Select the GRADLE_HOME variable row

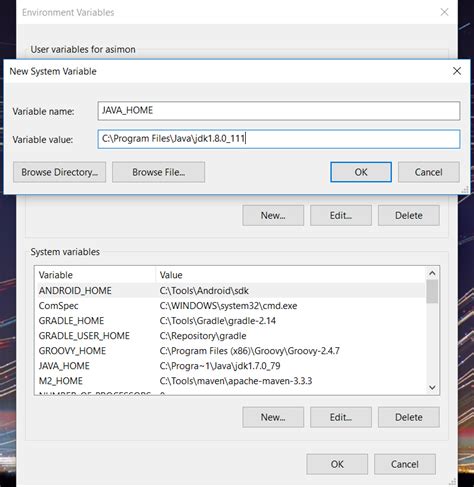230,321
